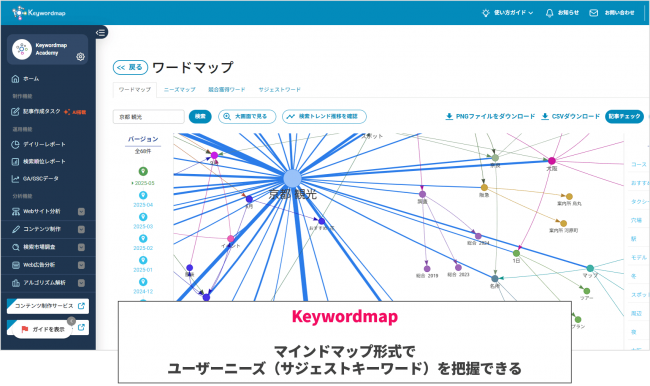Click タクシー in the right word list
The image size is (650, 386).
coord(640,201)
